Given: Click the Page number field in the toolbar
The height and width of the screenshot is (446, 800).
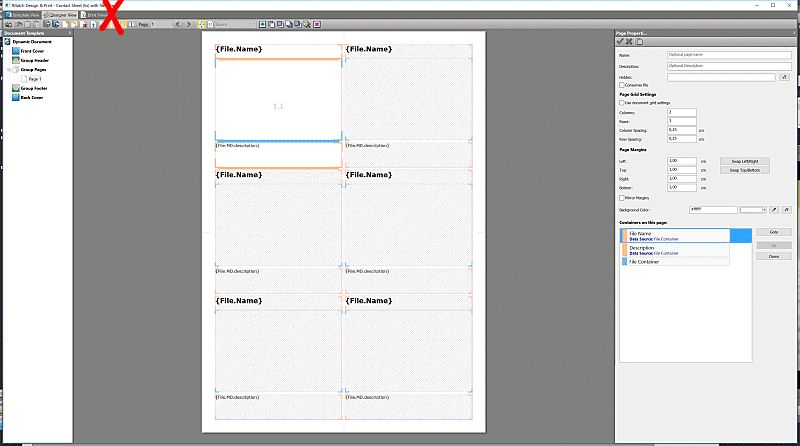Looking at the screenshot, I should [162, 24].
